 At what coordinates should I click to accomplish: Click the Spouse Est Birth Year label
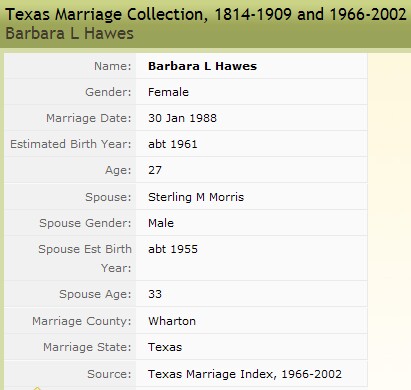coord(85,258)
